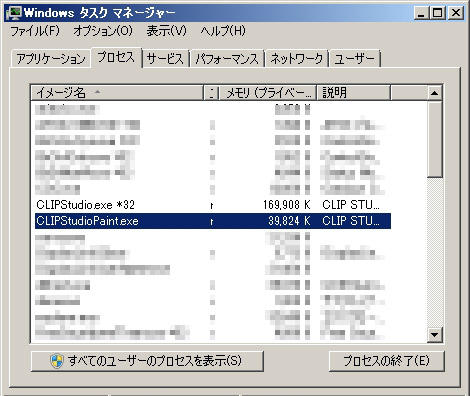Sort by メモリ (プライベート) column header

268,93
